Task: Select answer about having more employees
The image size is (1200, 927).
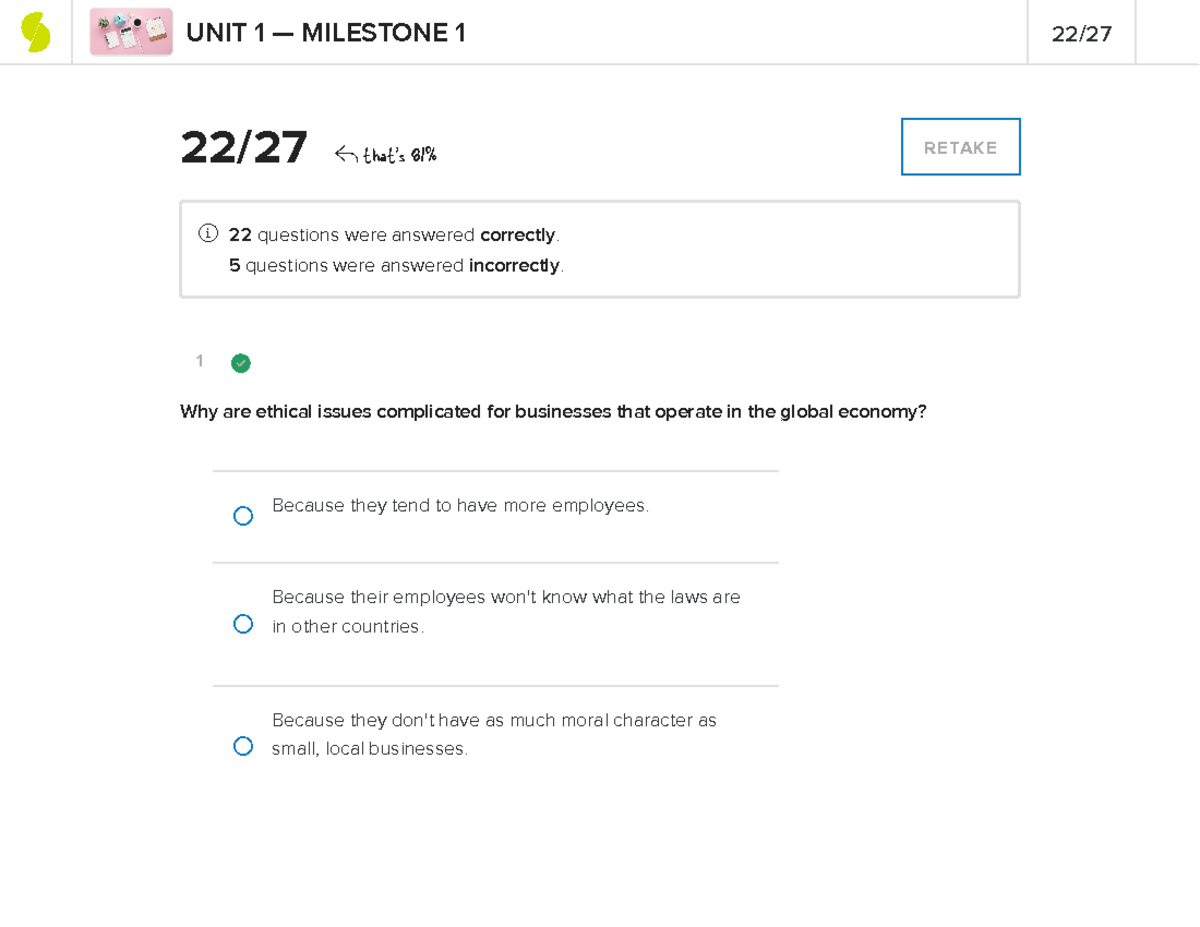Action: (243, 515)
